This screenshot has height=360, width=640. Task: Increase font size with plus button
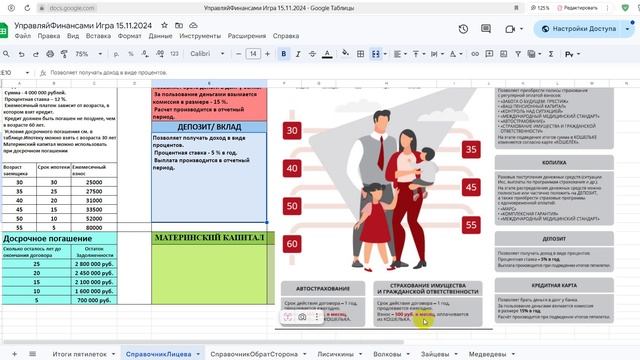267,54
